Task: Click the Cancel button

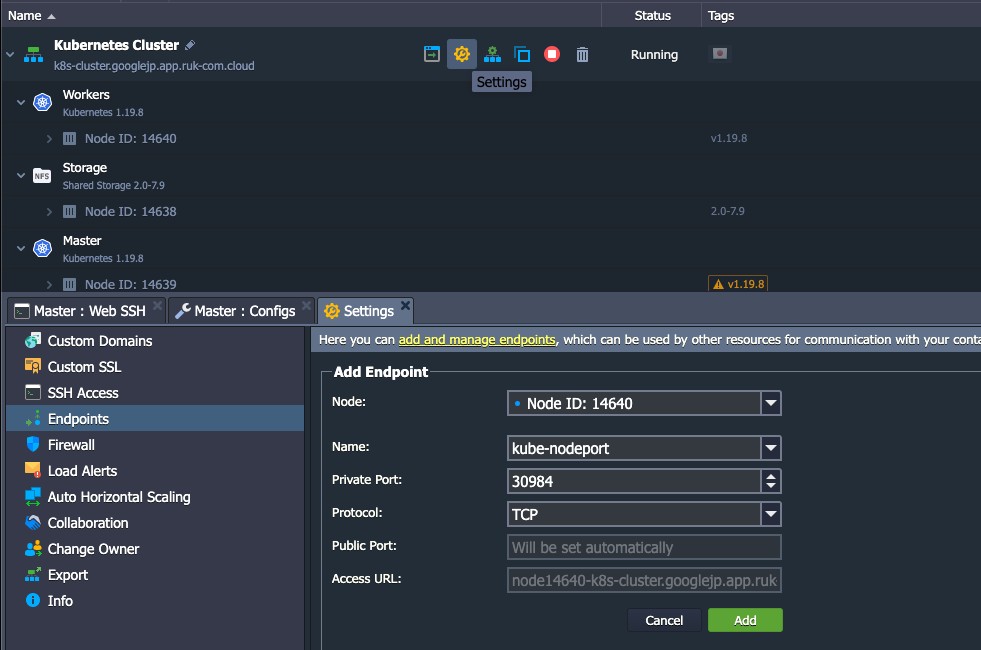Action: coord(664,620)
